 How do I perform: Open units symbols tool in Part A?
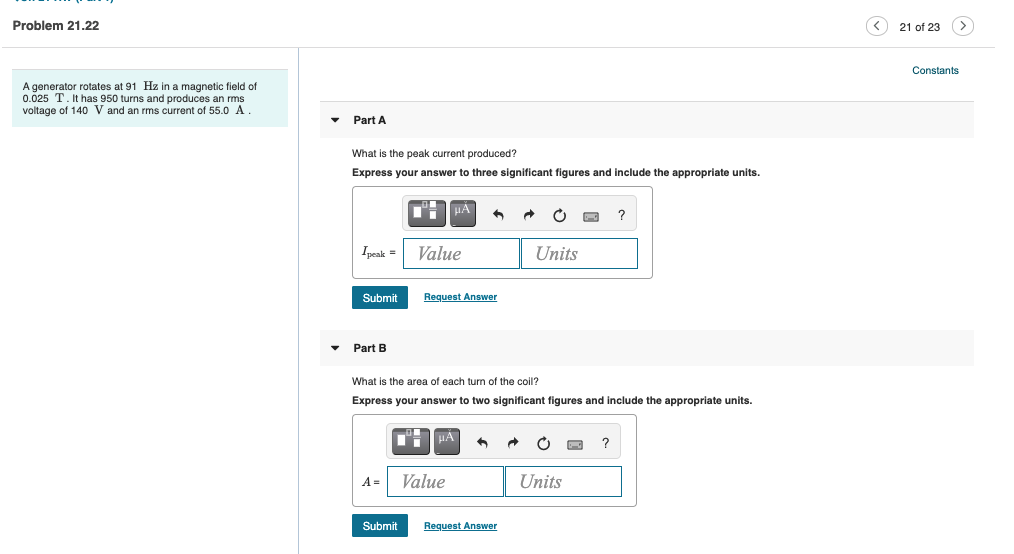tap(462, 213)
